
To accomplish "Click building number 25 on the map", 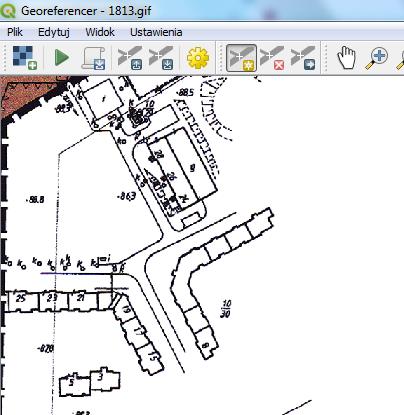I will 21,298.
